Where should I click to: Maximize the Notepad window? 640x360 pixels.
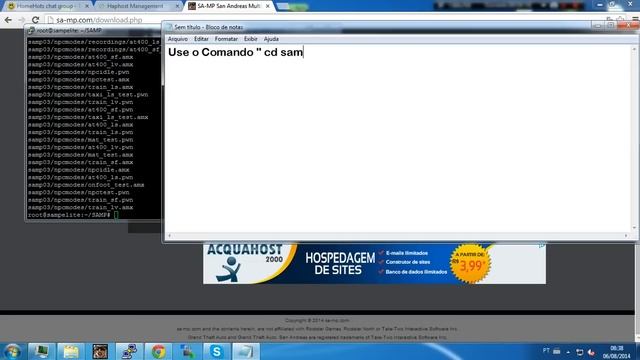[611, 26]
